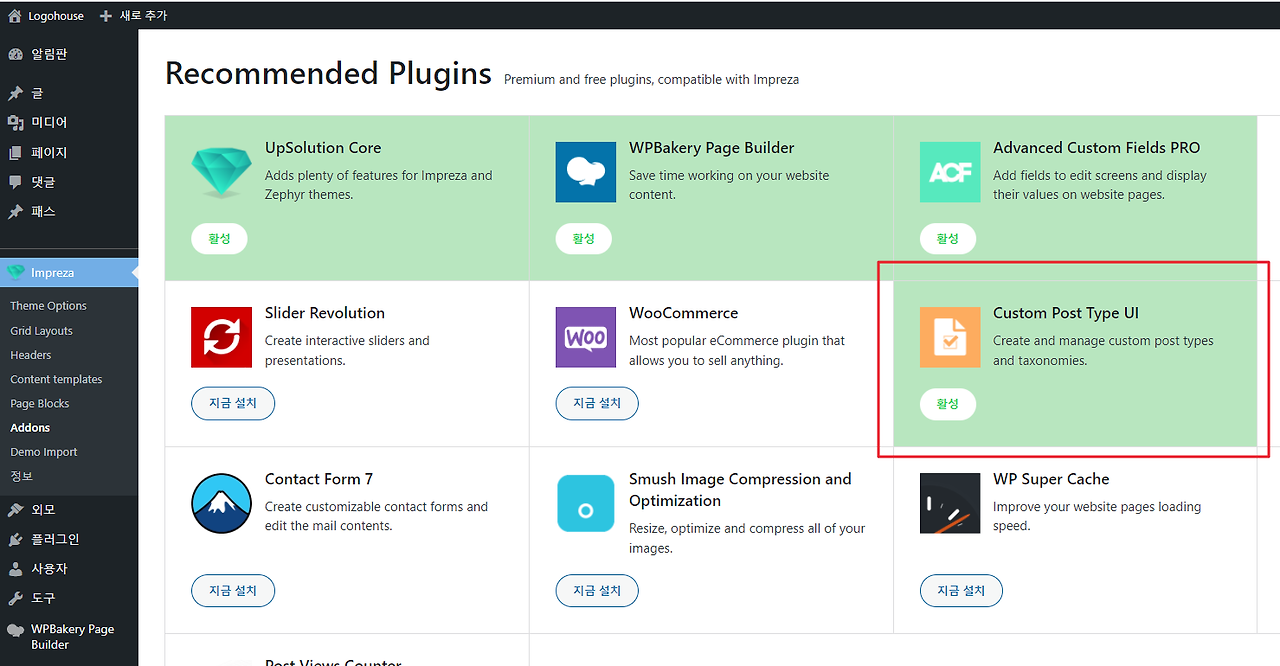Click the Custom Post Type UI logo

pyautogui.click(x=950, y=338)
